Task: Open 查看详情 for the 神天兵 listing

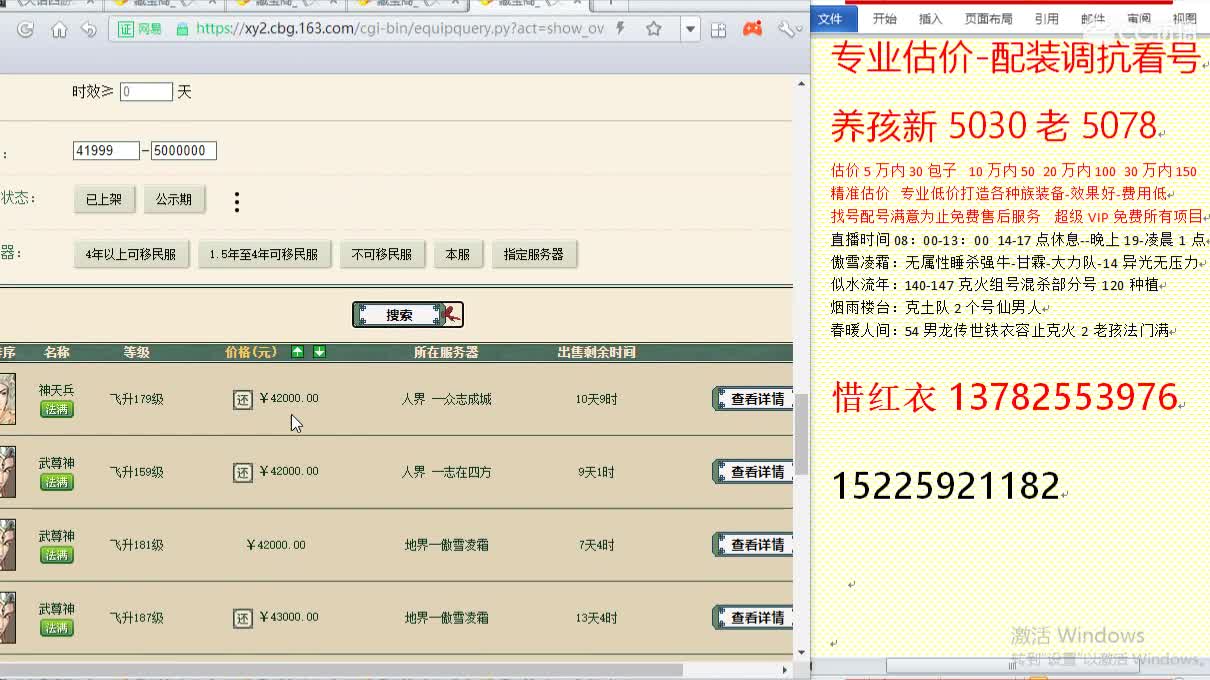Action: 753,399
